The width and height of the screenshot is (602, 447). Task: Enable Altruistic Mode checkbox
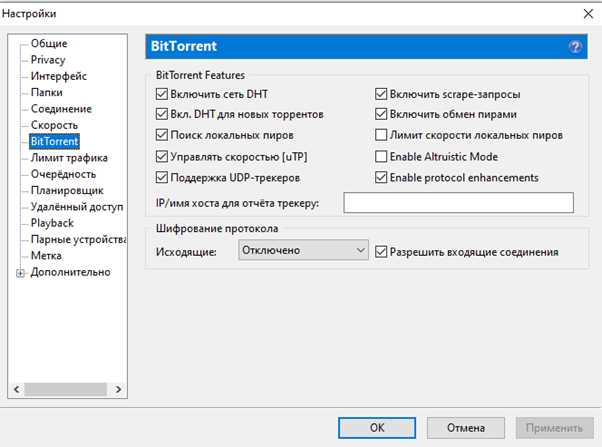click(381, 157)
